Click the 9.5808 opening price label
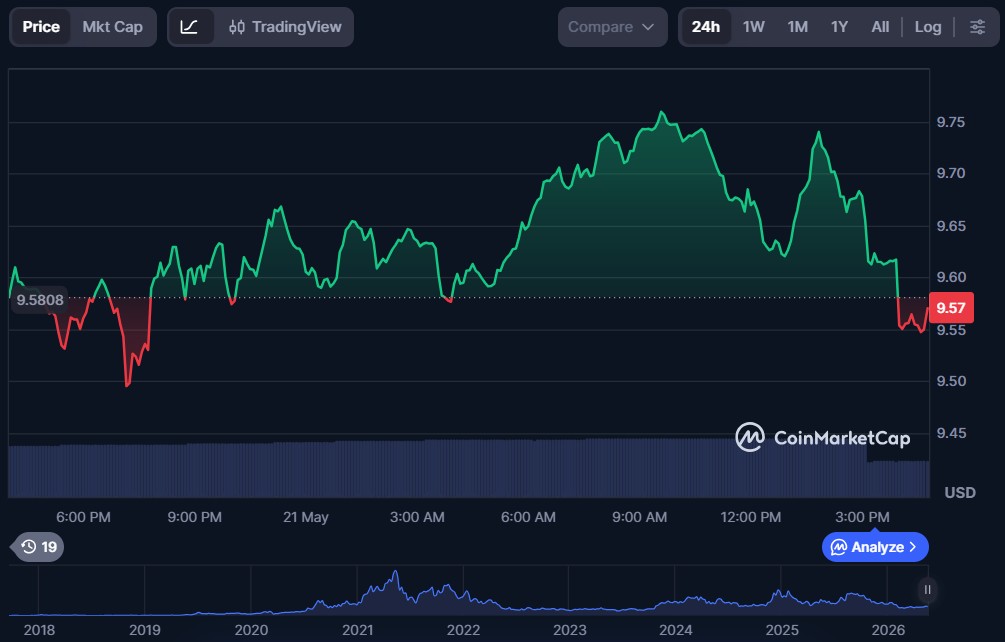The width and height of the screenshot is (1005, 642). pos(40,300)
